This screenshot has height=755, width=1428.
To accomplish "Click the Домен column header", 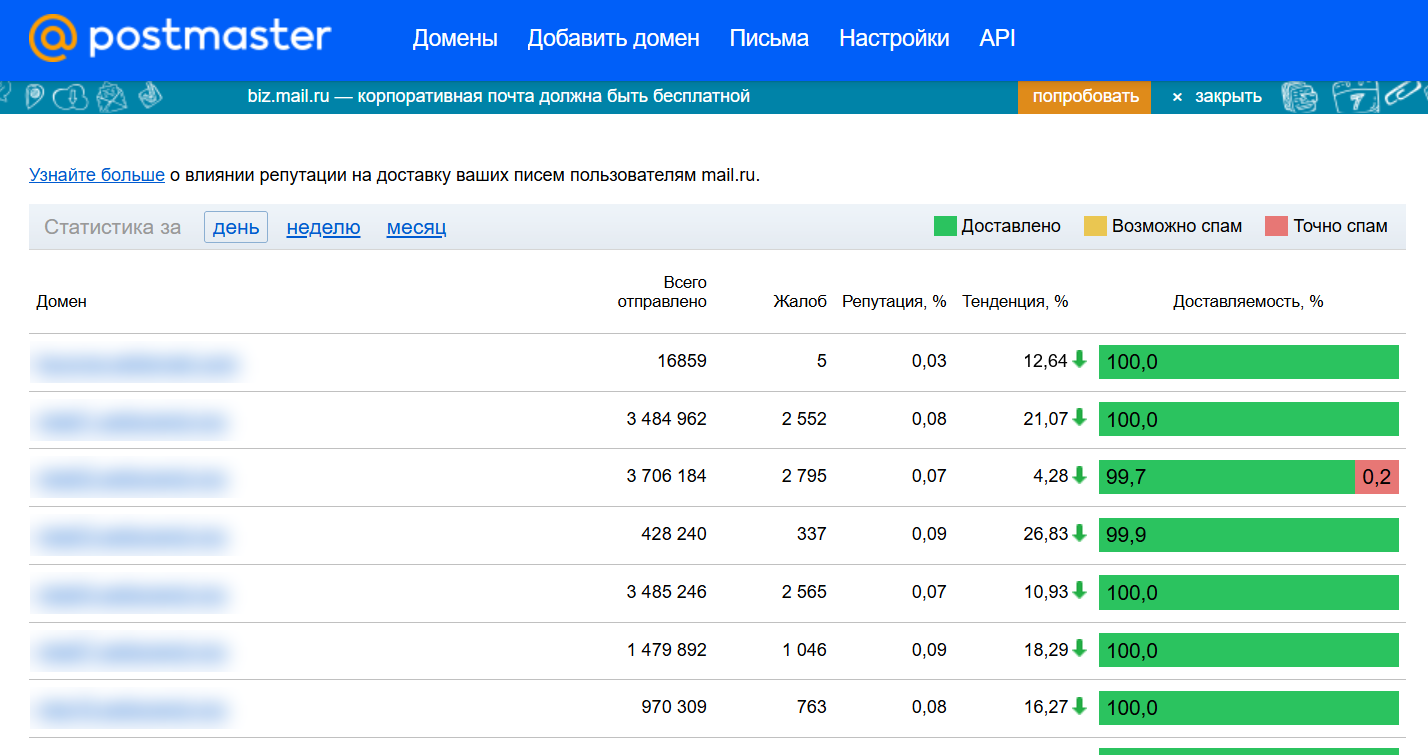I will [x=62, y=301].
